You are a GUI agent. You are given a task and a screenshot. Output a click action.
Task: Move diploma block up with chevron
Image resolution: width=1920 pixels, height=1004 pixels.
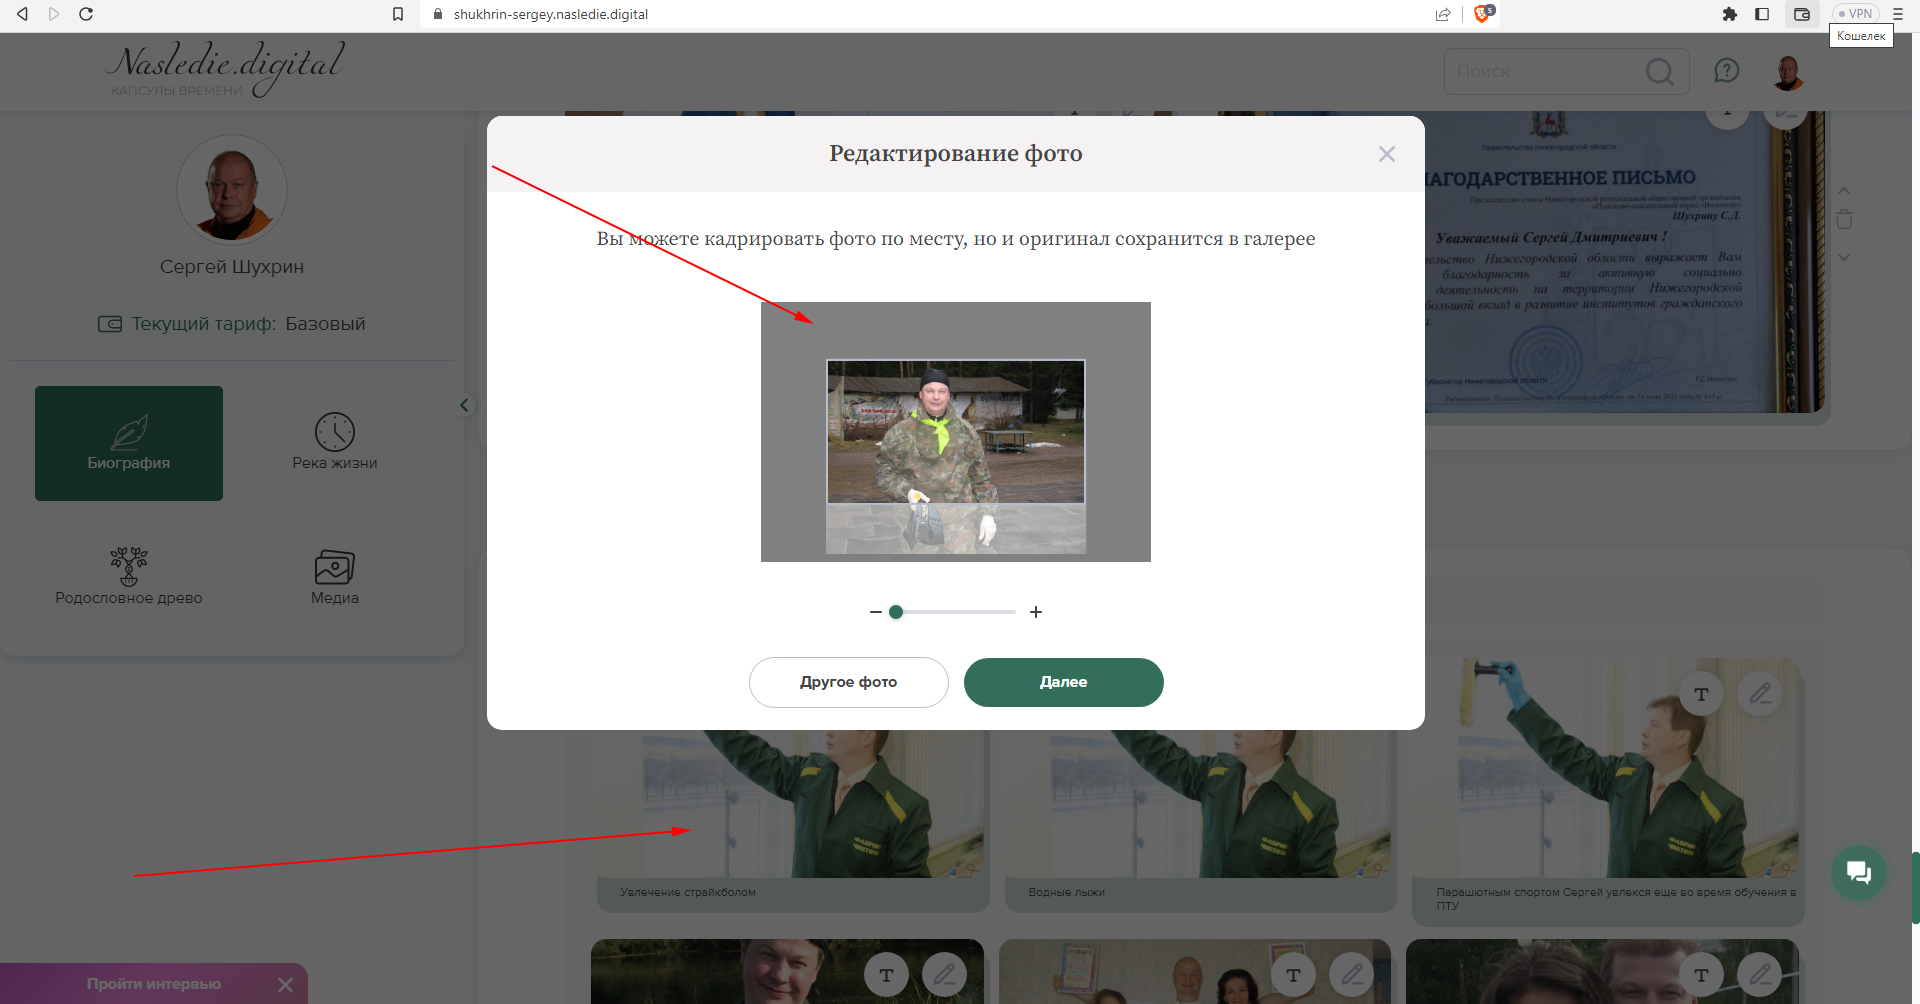point(1844,190)
